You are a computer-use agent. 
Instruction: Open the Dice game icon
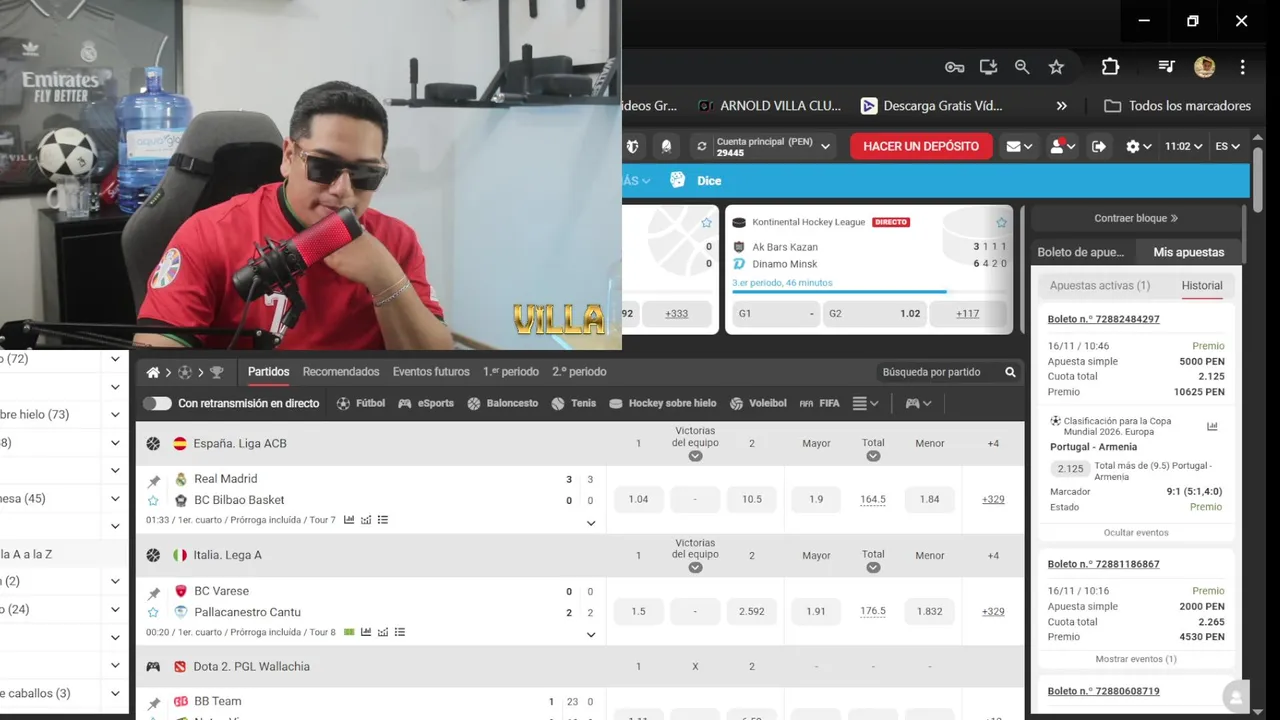click(x=677, y=180)
